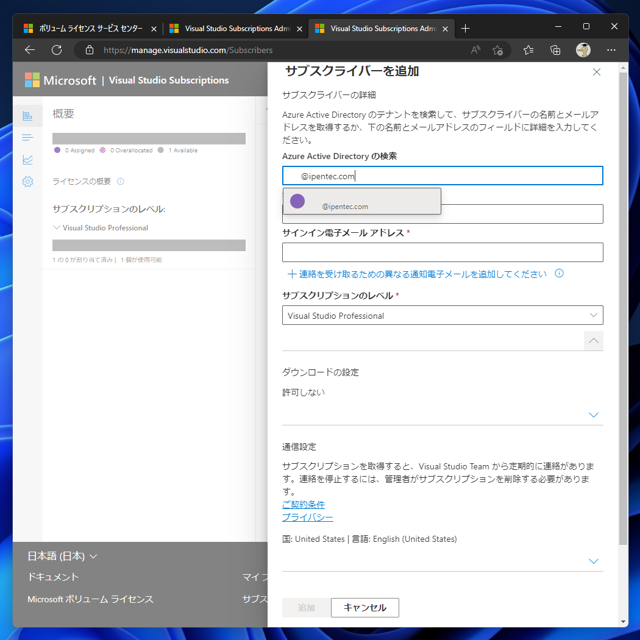The width and height of the screenshot is (640, 640).
Task: Click the 0 Assigned legend label
Action: click(80, 150)
